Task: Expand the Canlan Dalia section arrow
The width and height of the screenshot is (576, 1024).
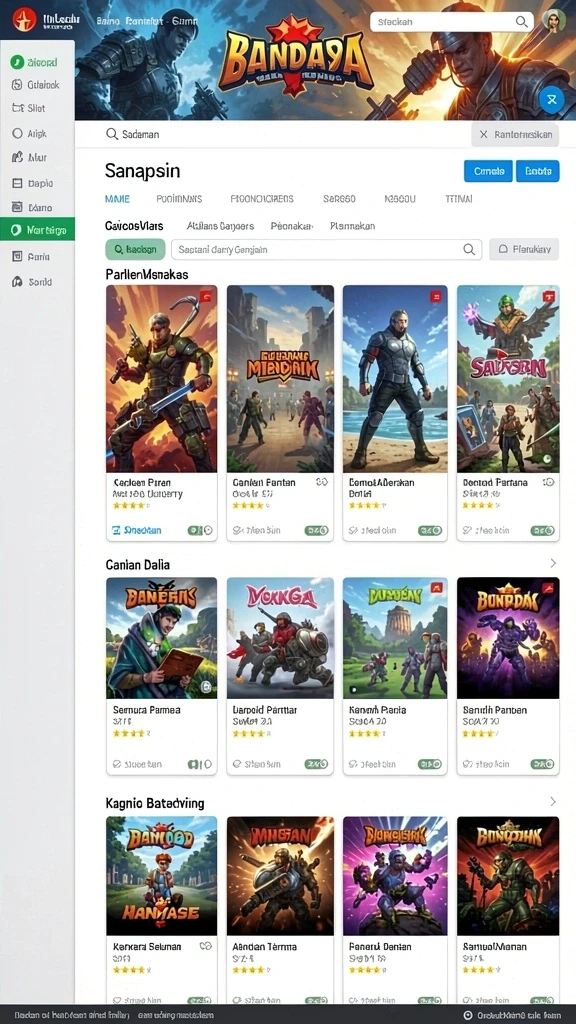Action: coord(553,563)
